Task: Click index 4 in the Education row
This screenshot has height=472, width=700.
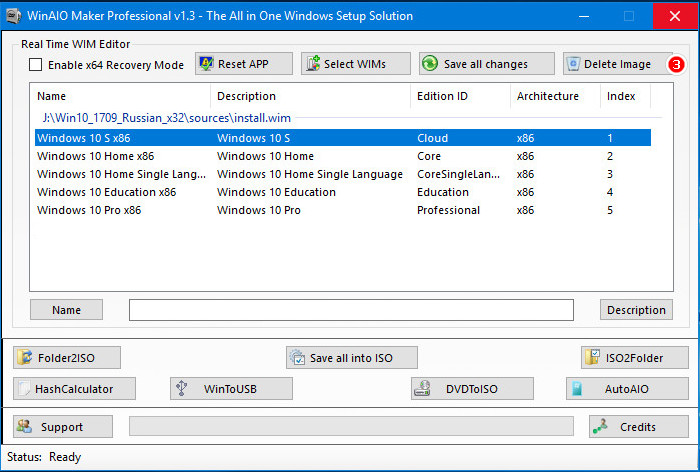Action: click(x=610, y=192)
